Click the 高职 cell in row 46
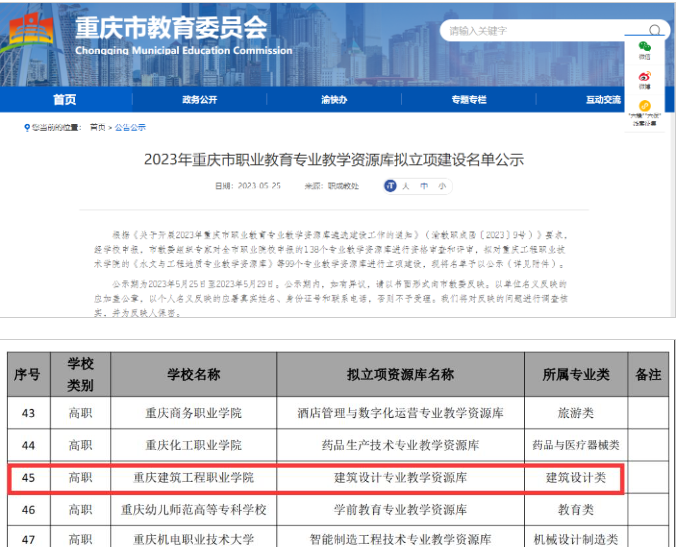Viewport: 685px width, 547px height. [x=80, y=510]
